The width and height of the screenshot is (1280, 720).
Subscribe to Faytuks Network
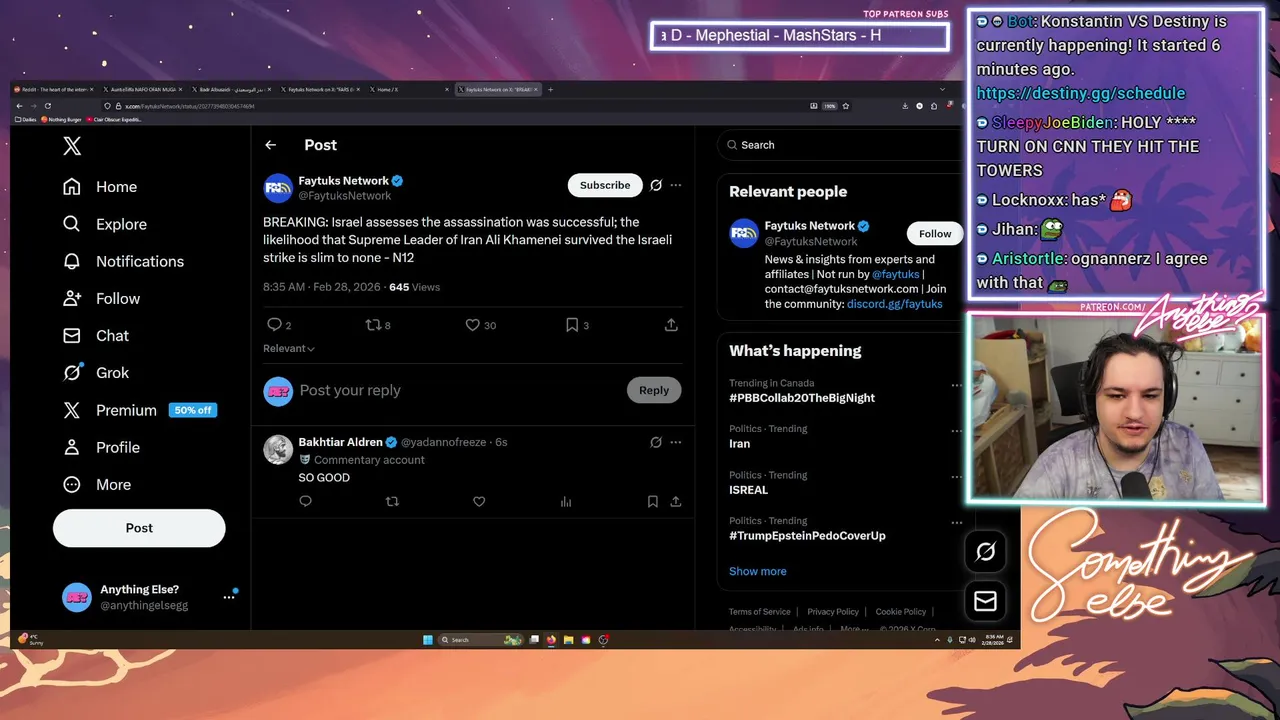[x=605, y=185]
